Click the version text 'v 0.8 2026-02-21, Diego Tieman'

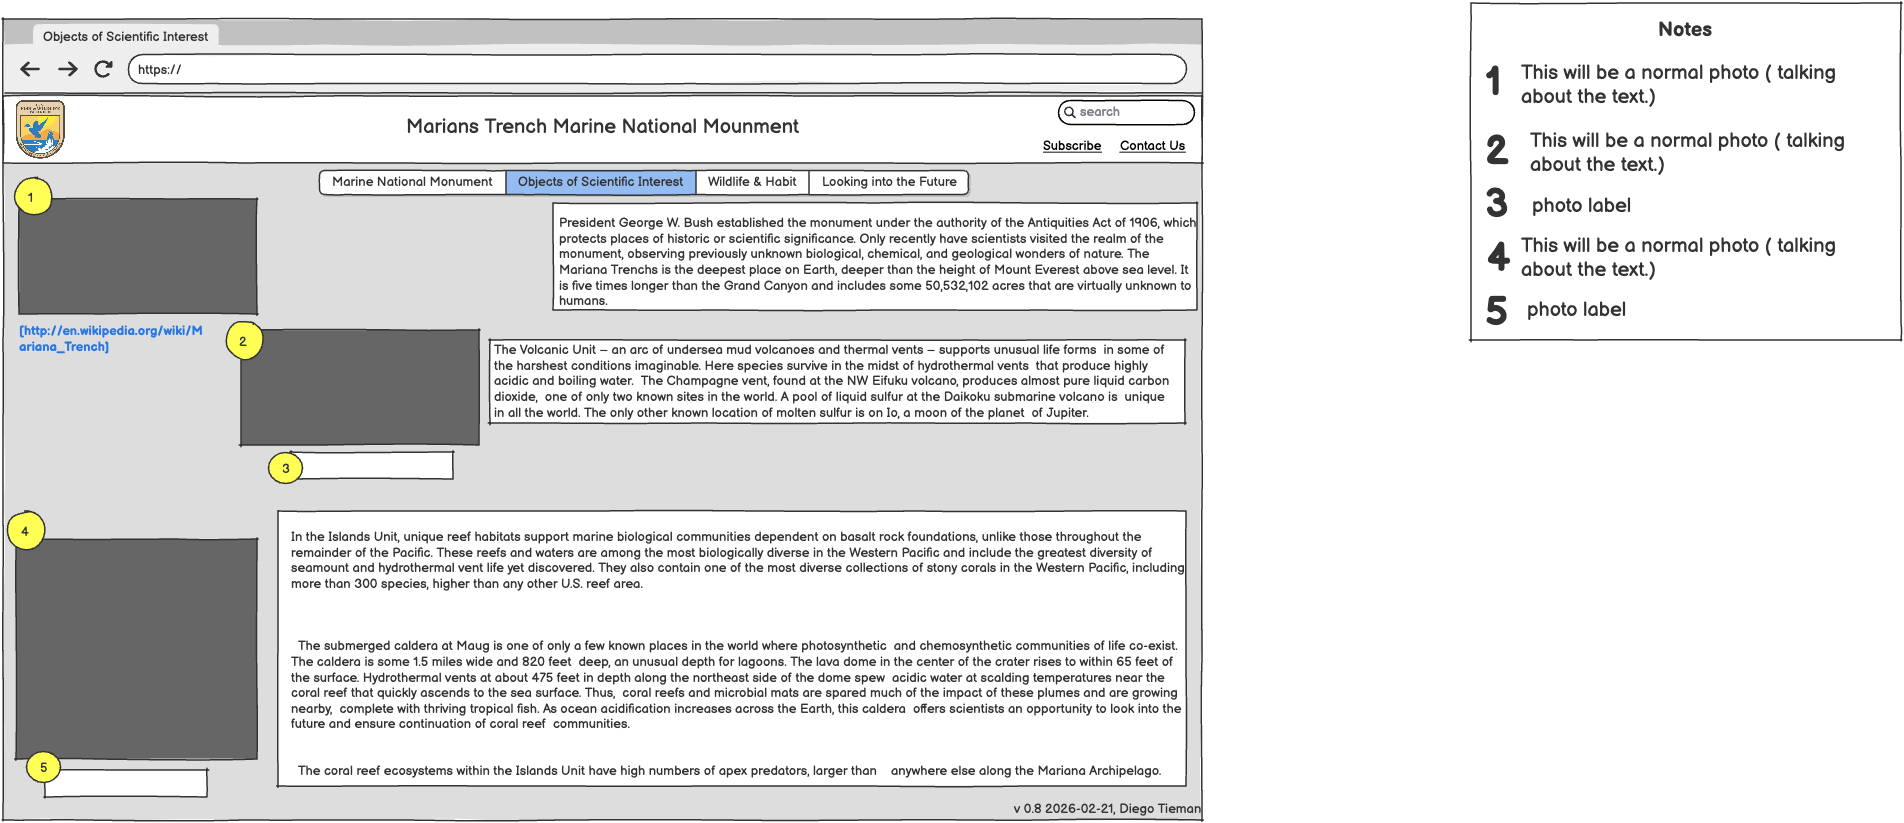point(1106,808)
